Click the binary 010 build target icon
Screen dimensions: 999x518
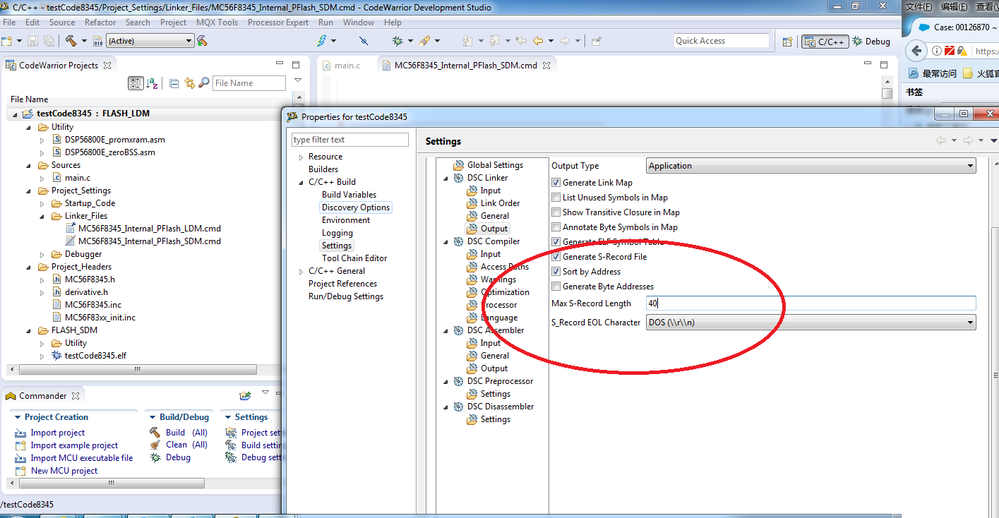coord(97,41)
